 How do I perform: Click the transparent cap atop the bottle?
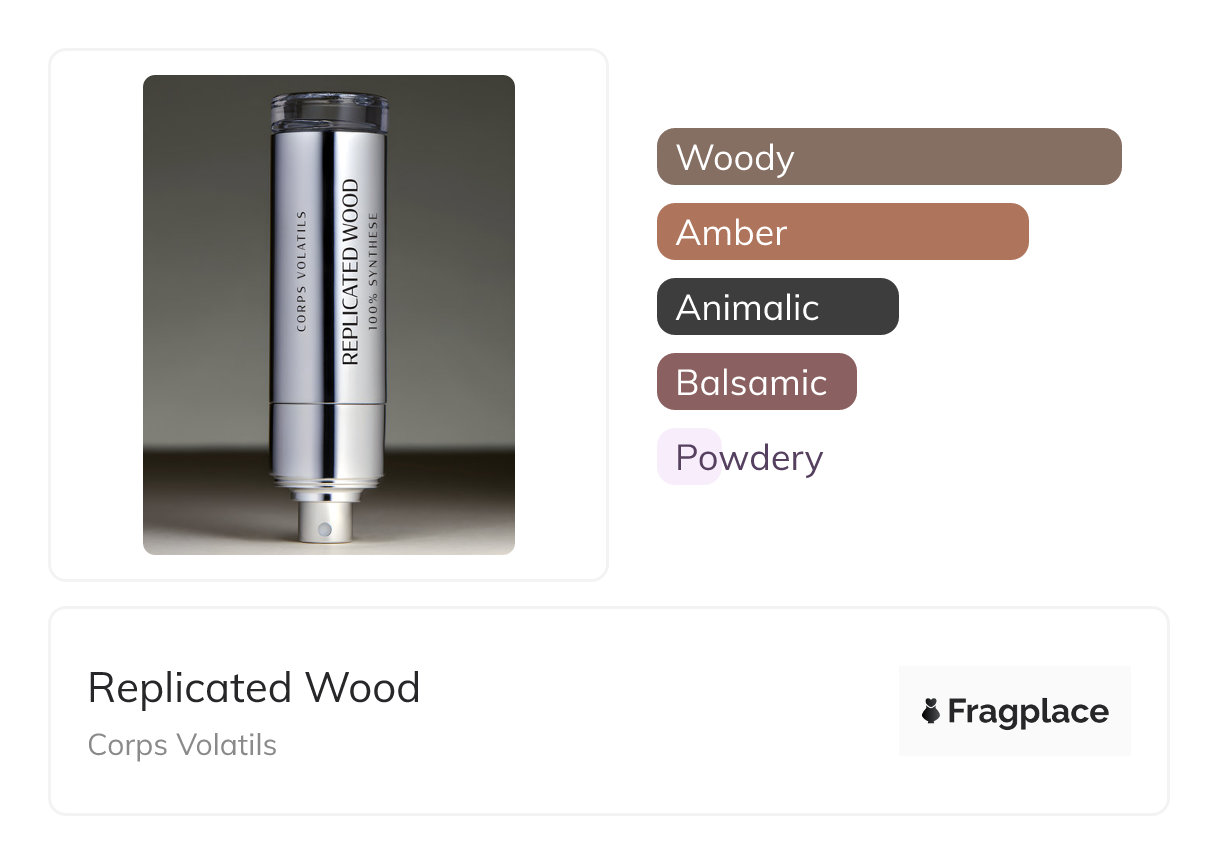[328, 111]
